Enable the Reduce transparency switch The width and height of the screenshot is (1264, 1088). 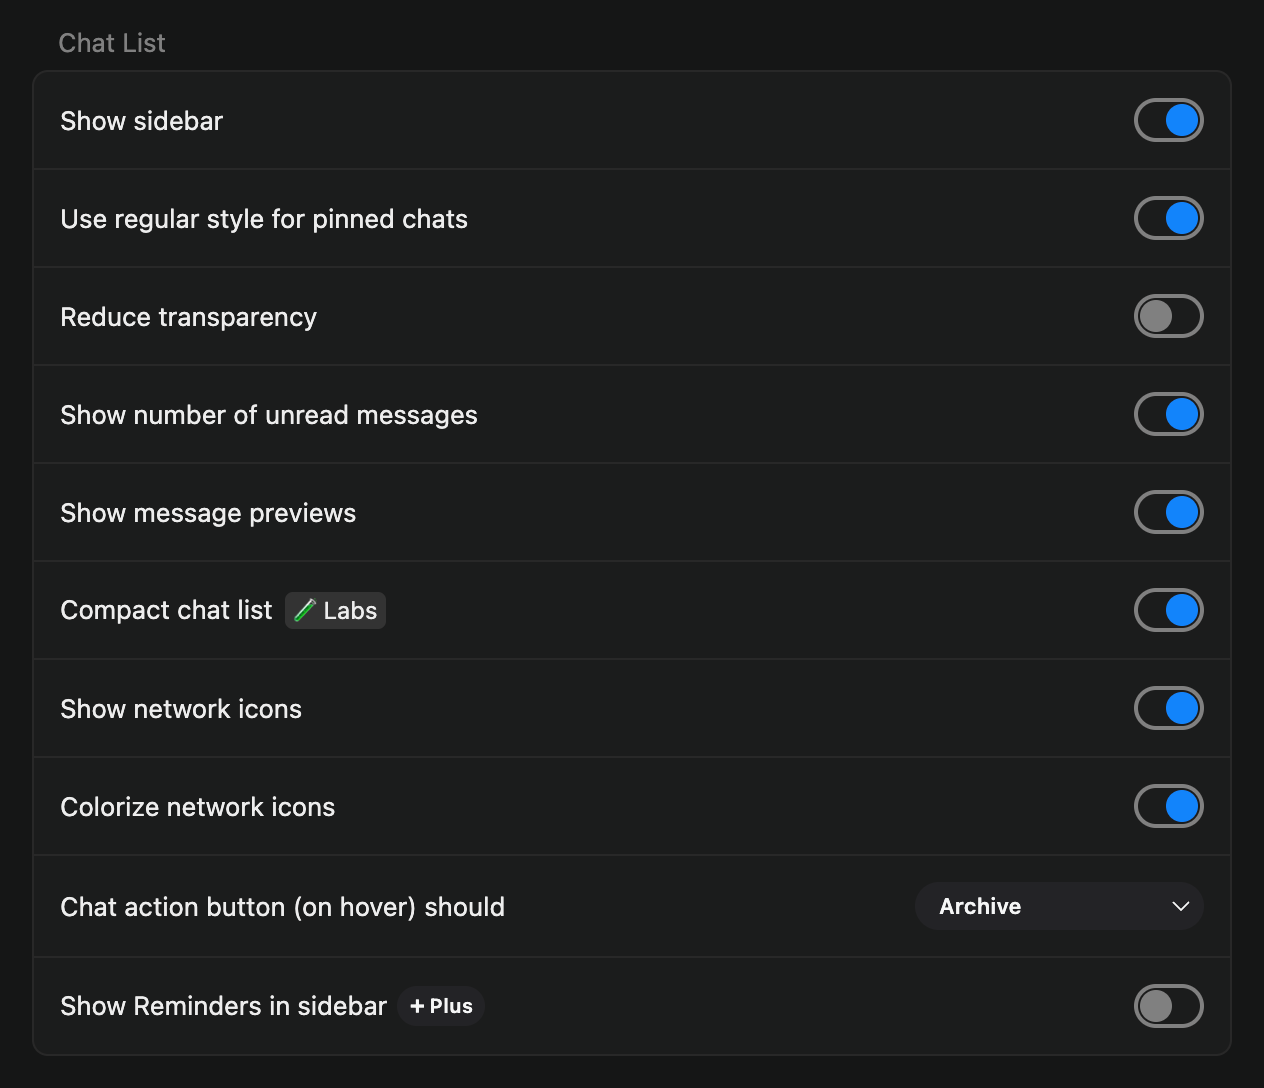[x=1168, y=316]
